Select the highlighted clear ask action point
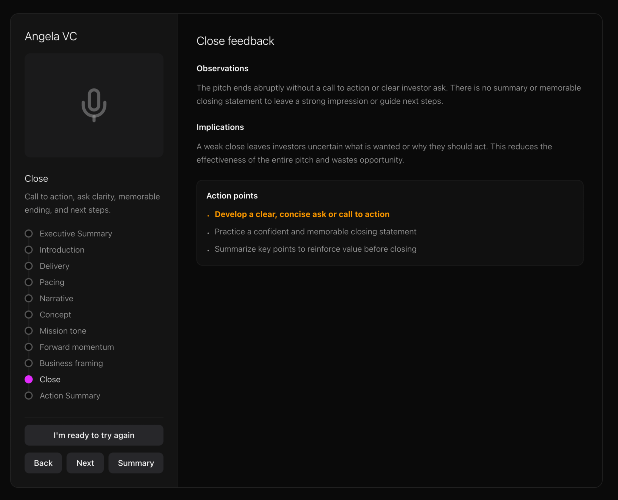 click(301, 214)
